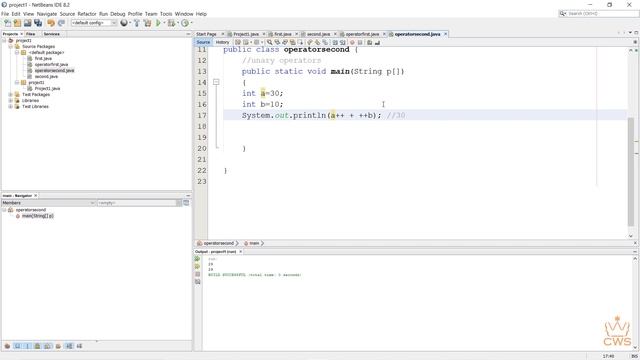This screenshot has height=360, width=640.
Task: Click operatorsecond in the breadcrumb bar
Action: (x=219, y=243)
